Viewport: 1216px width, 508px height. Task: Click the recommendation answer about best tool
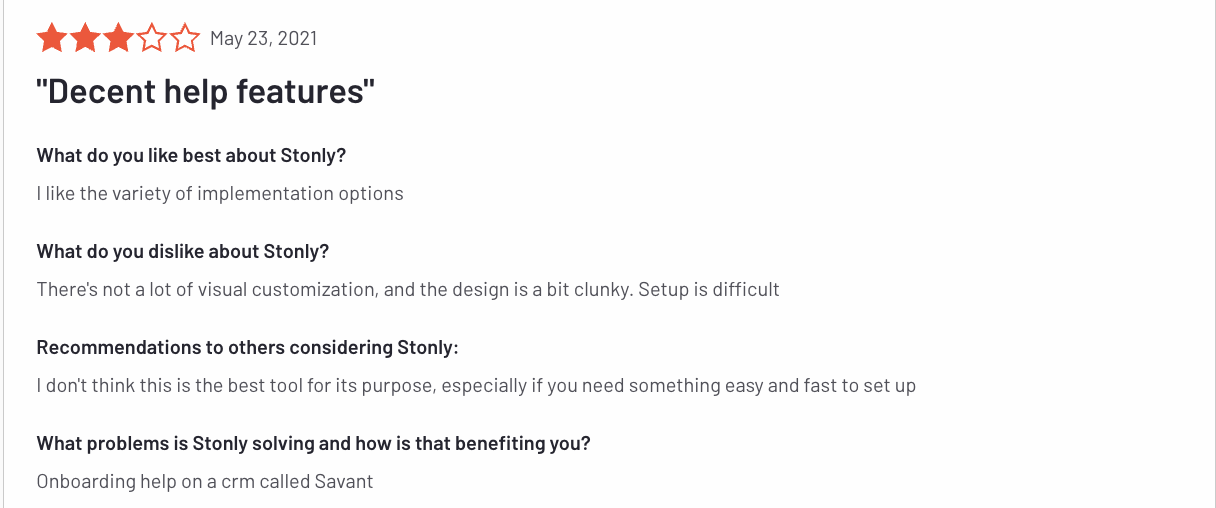point(476,385)
